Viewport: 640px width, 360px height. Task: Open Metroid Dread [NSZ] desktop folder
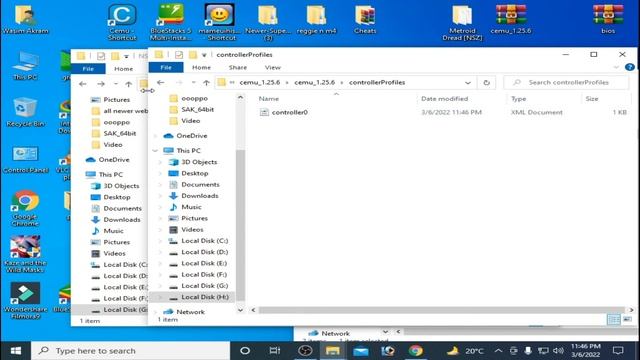[x=462, y=22]
